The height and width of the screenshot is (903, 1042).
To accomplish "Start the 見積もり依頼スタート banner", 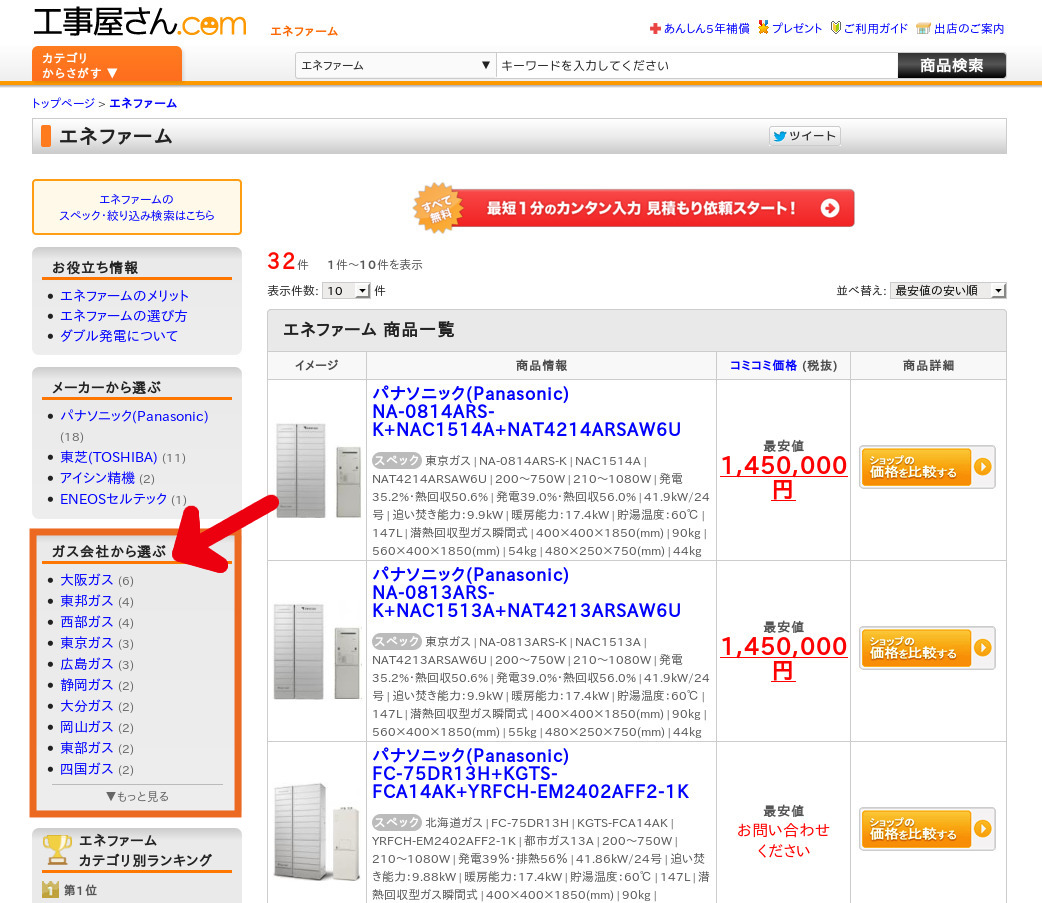I will [x=635, y=208].
